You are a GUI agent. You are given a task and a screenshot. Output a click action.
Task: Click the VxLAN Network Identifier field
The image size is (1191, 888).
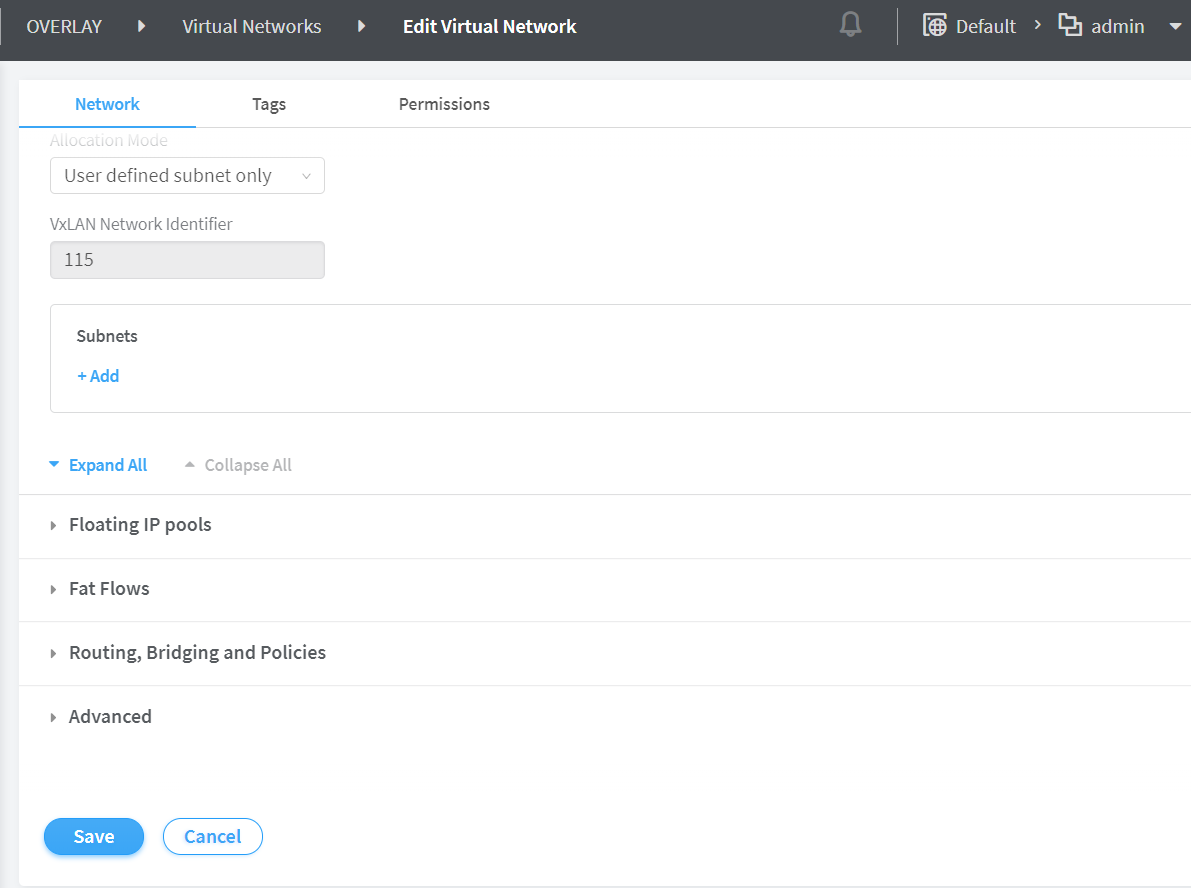tap(187, 260)
